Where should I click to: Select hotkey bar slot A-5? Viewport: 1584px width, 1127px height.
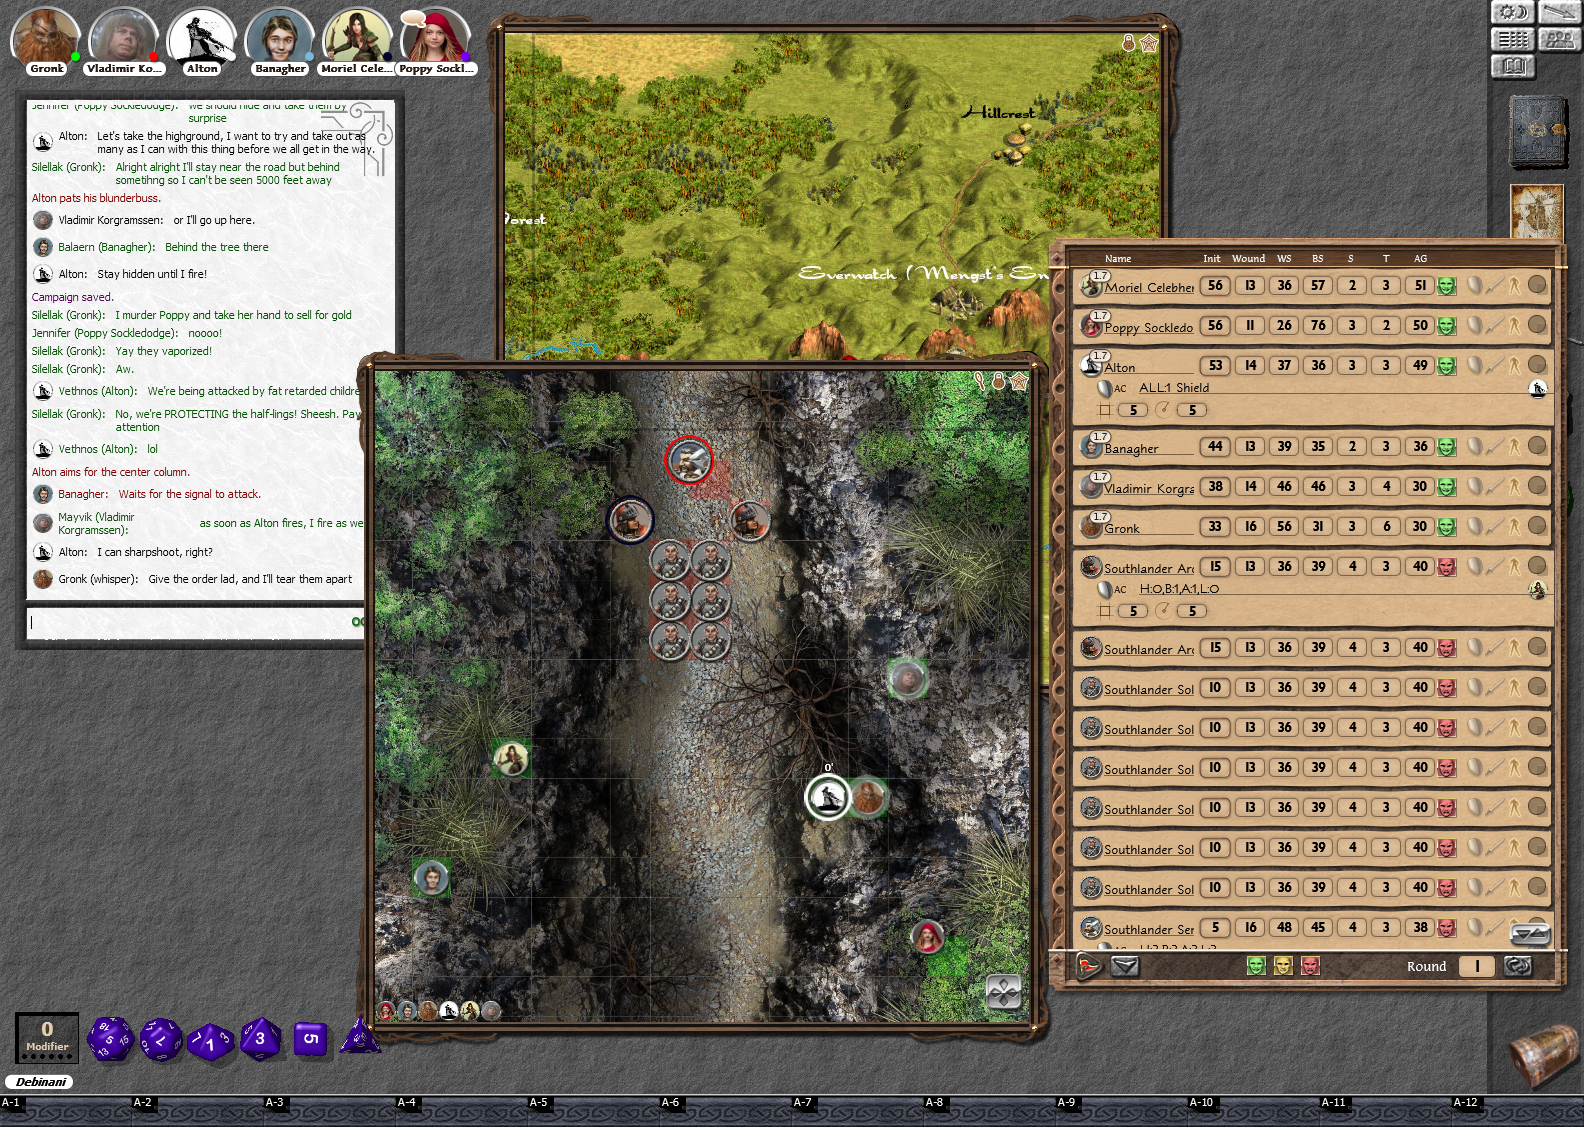click(594, 1110)
